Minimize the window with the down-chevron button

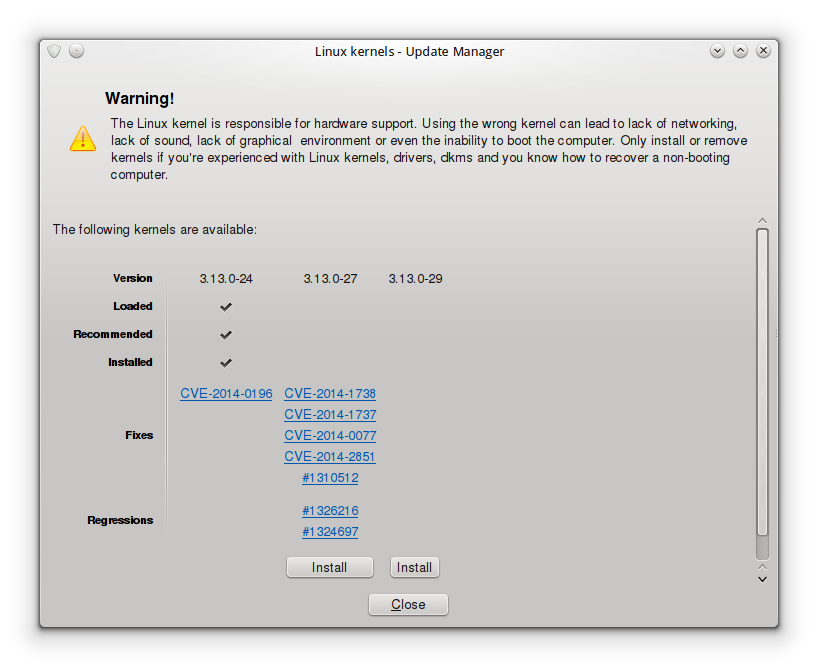tap(717, 51)
